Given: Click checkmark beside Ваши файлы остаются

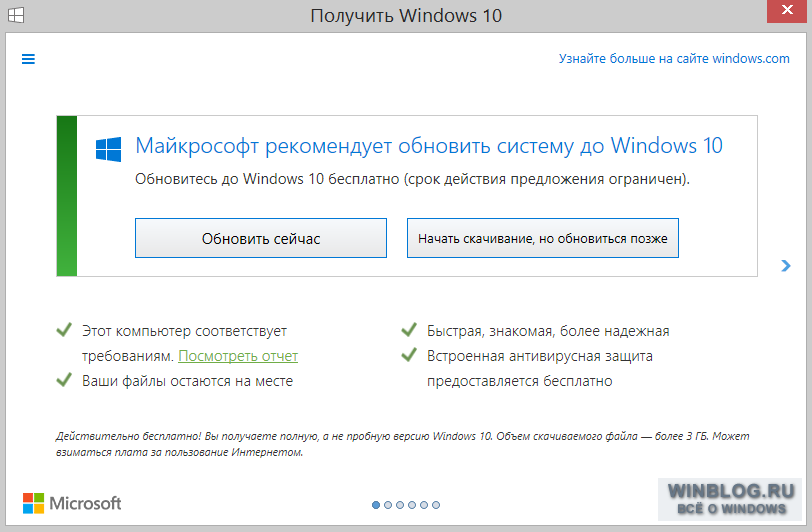Looking at the screenshot, I should click(x=64, y=380).
